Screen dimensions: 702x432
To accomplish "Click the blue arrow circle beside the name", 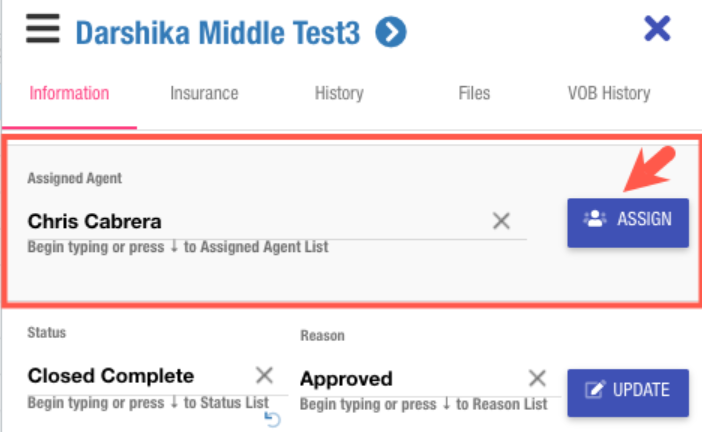I will pyautogui.click(x=391, y=33).
